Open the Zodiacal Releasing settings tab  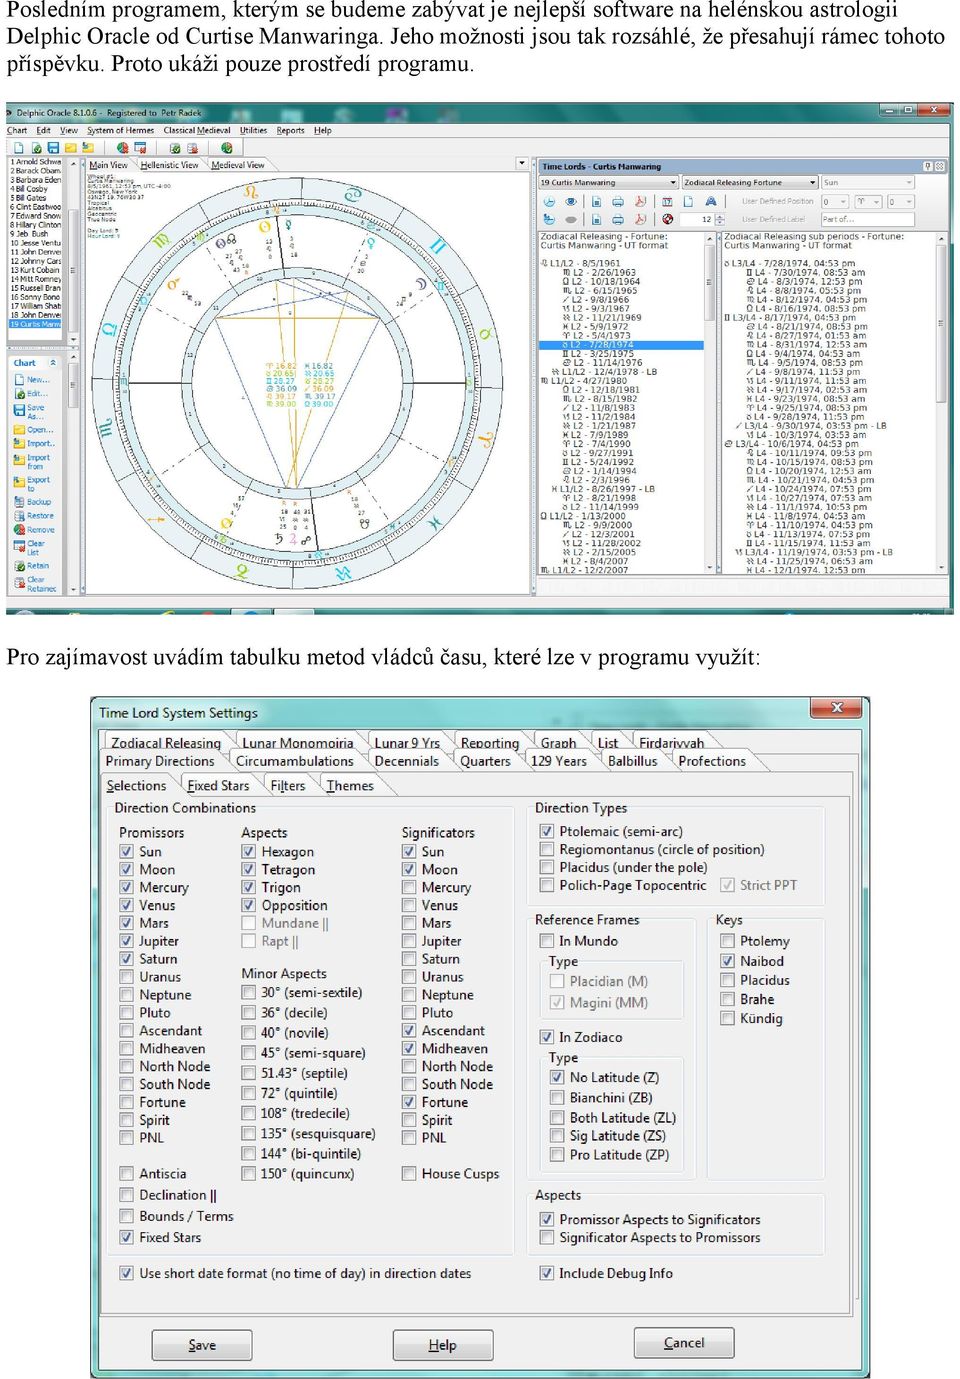pos(166,743)
